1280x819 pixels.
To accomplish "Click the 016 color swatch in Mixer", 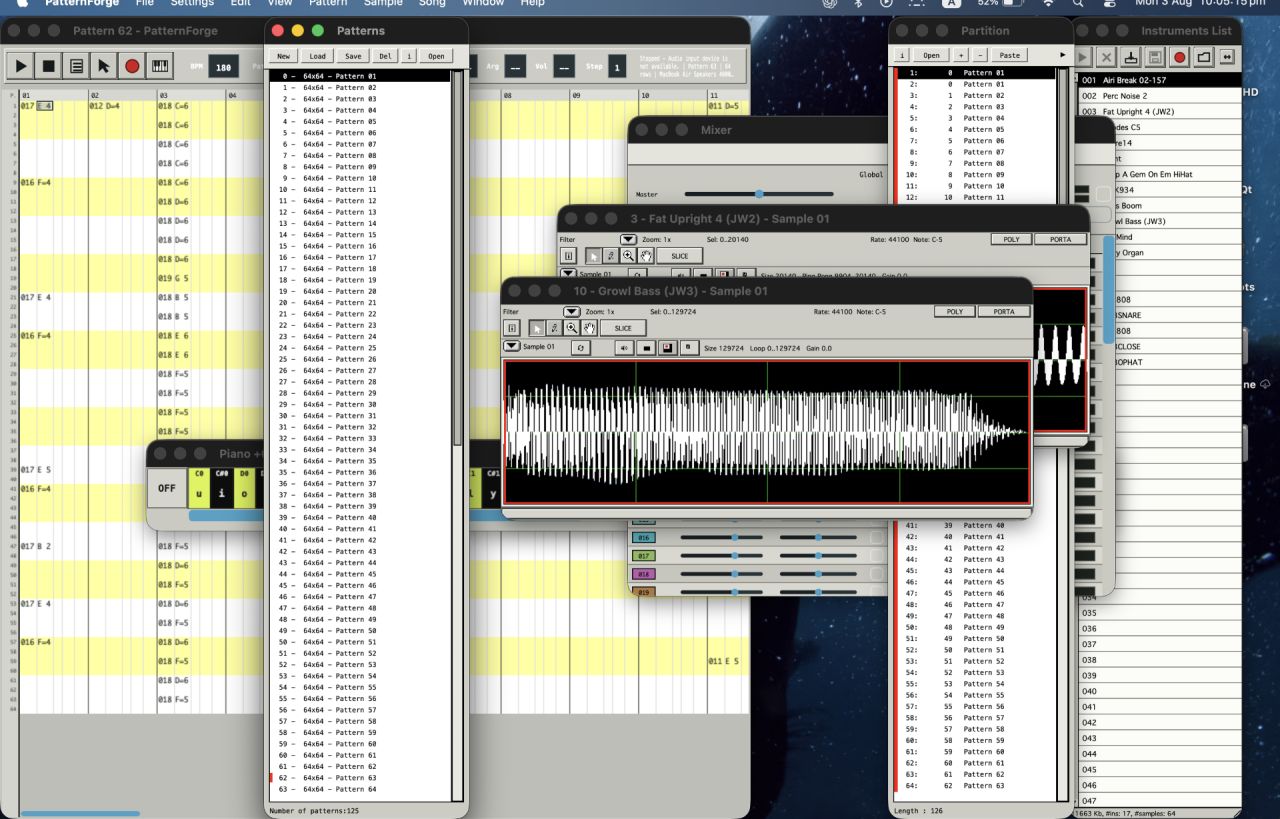I will 642,538.
